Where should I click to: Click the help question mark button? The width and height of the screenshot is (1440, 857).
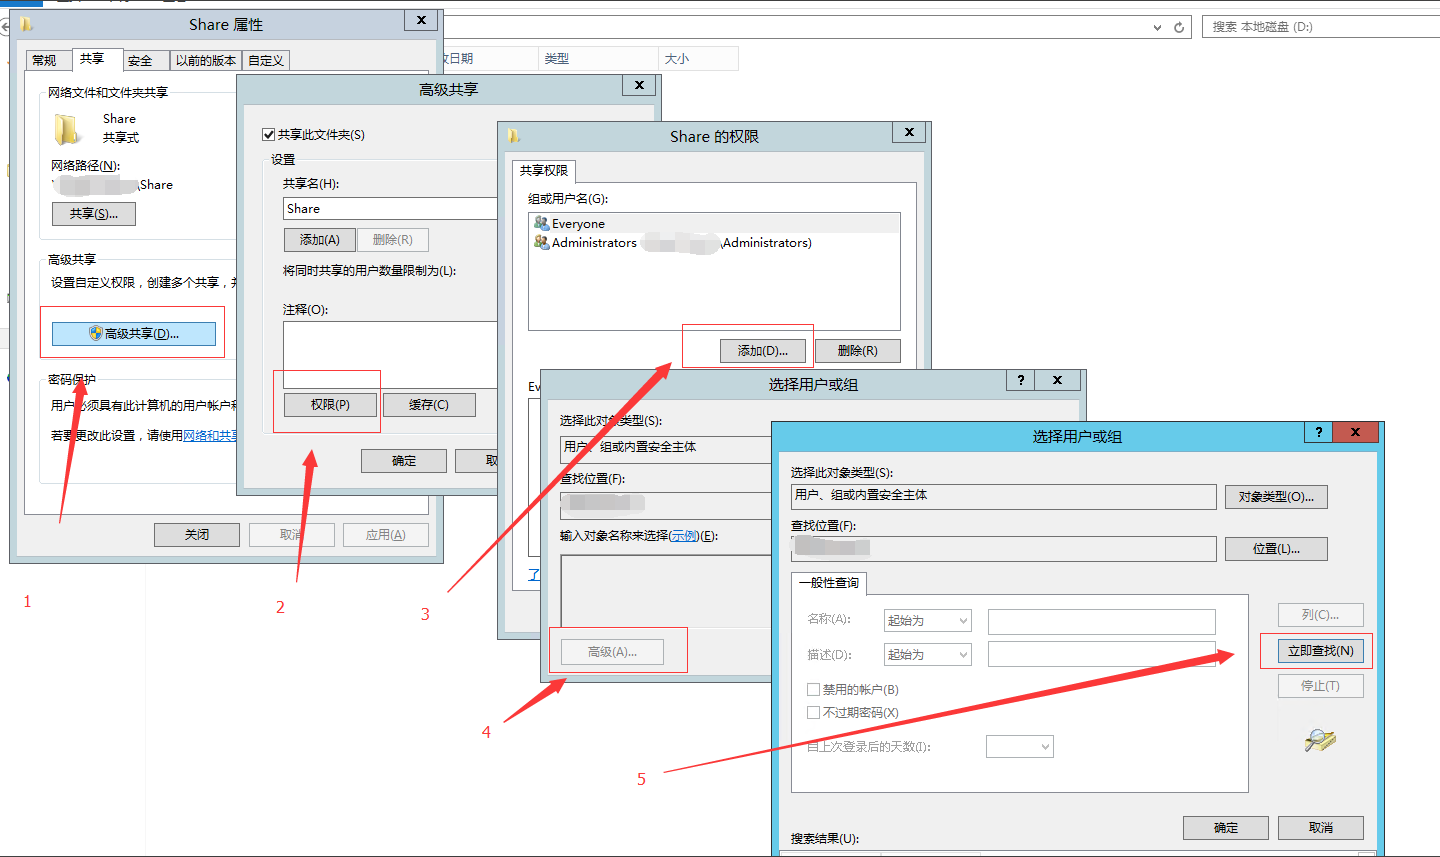[x=1318, y=432]
